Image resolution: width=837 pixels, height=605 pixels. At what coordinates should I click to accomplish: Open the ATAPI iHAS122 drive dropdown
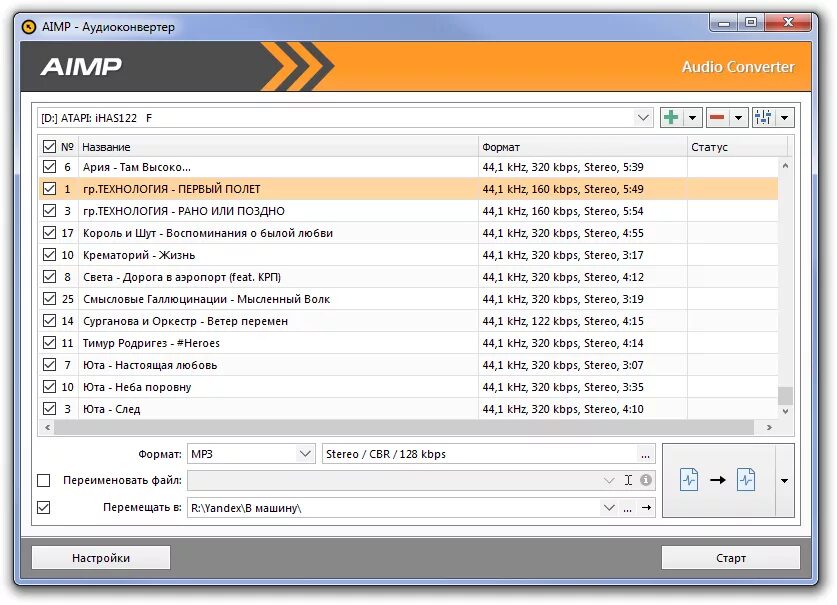tap(643, 117)
